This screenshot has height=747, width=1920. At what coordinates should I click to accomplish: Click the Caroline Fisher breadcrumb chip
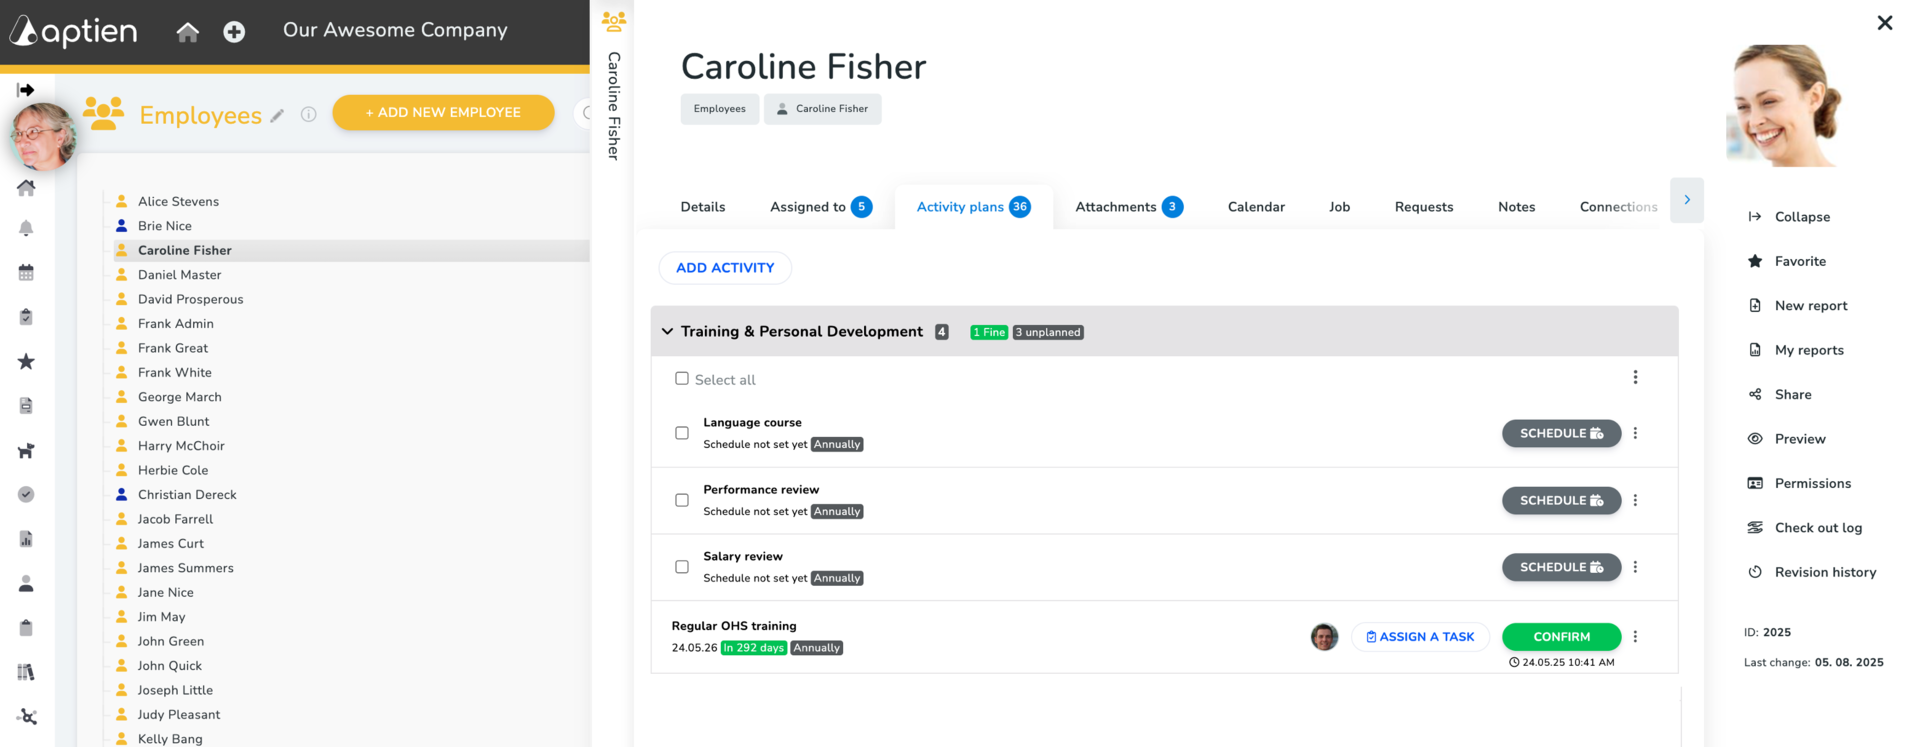pos(822,109)
